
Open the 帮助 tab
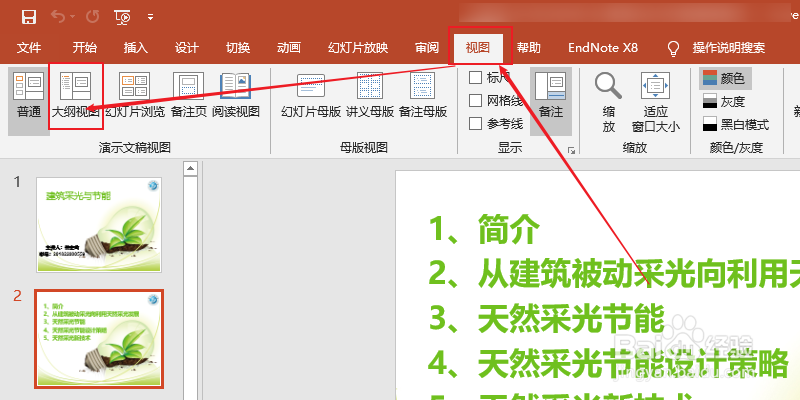pos(529,48)
